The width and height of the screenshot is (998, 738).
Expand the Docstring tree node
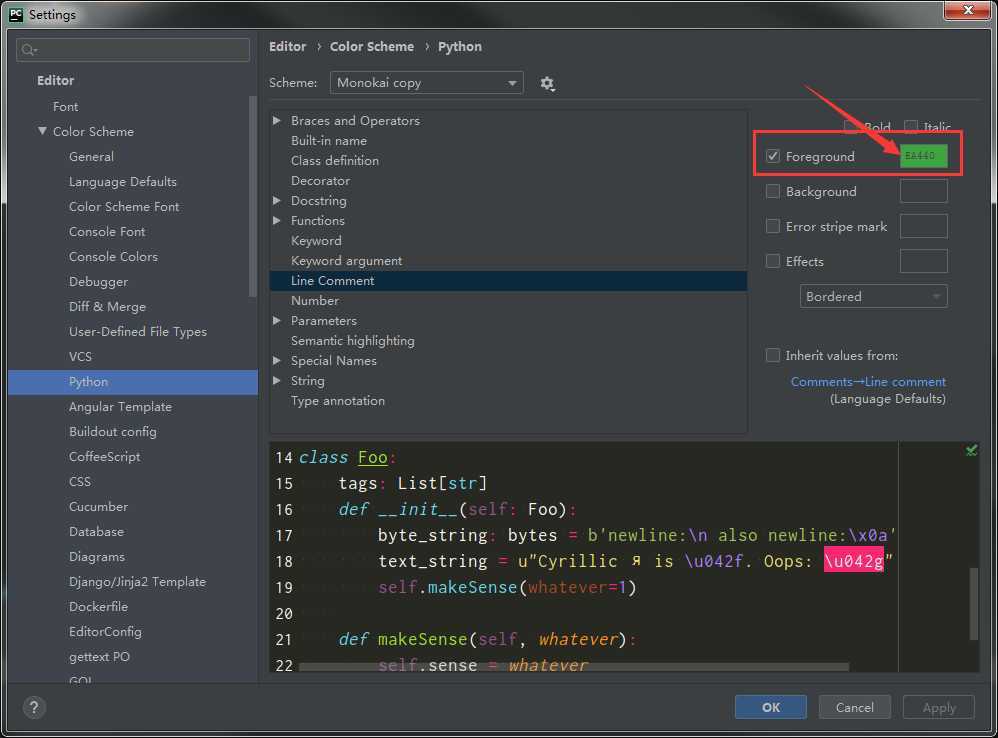277,201
